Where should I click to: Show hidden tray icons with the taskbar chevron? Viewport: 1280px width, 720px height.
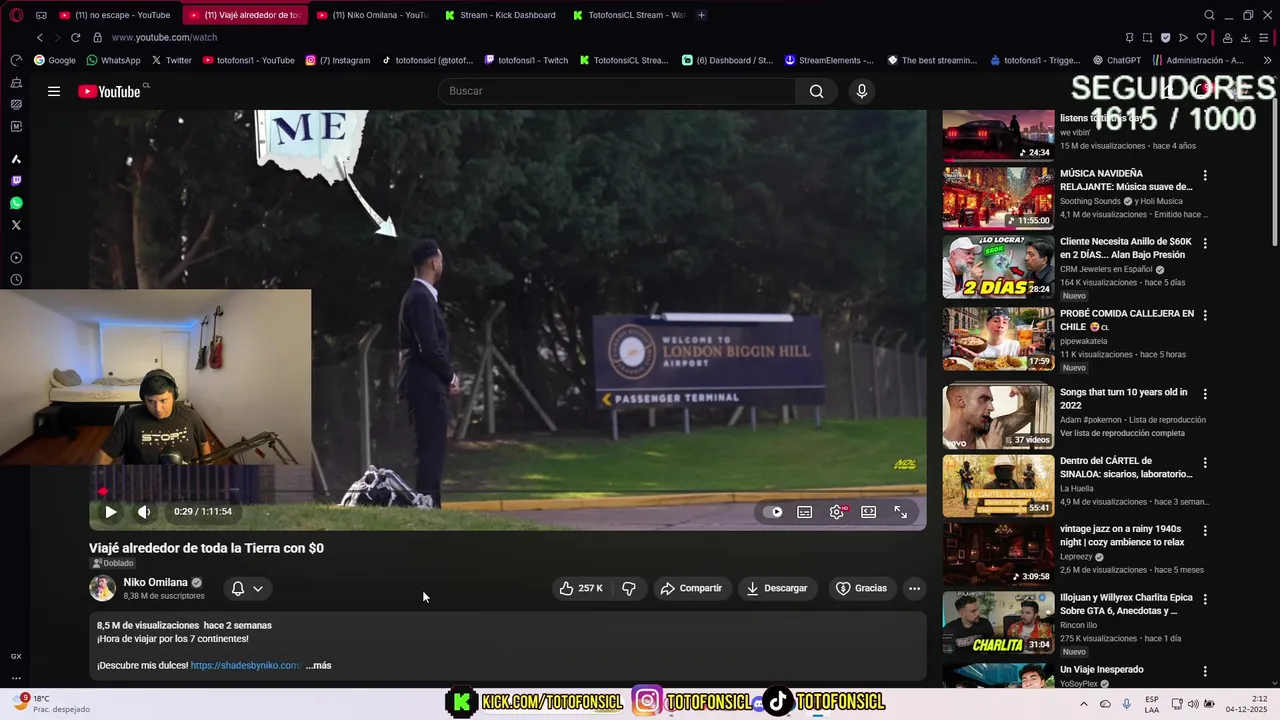pyautogui.click(x=1084, y=703)
